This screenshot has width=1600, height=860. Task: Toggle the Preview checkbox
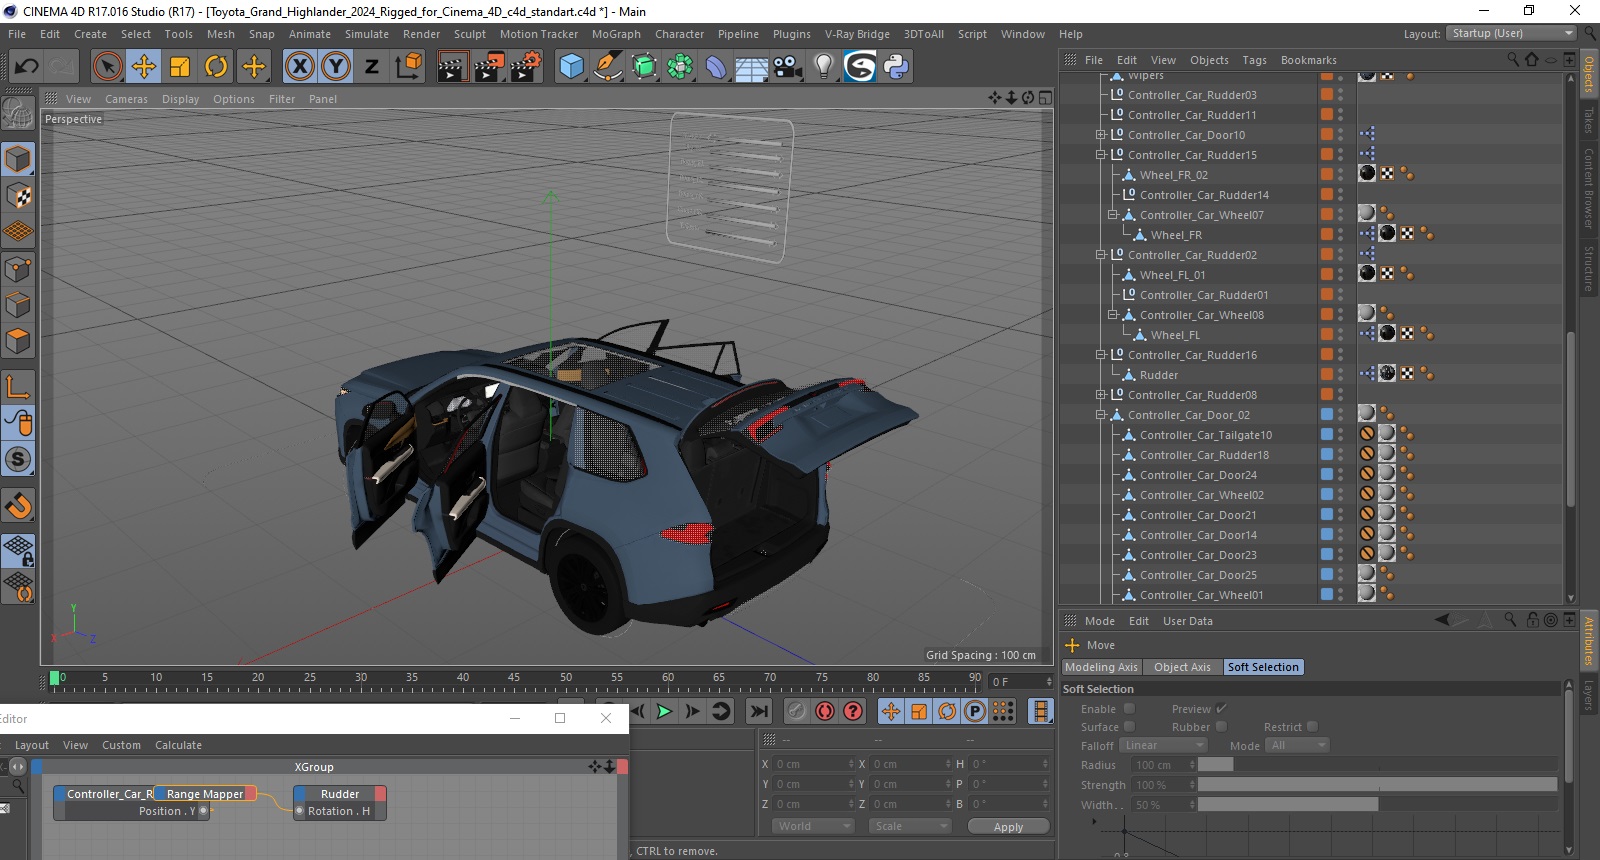point(1221,708)
